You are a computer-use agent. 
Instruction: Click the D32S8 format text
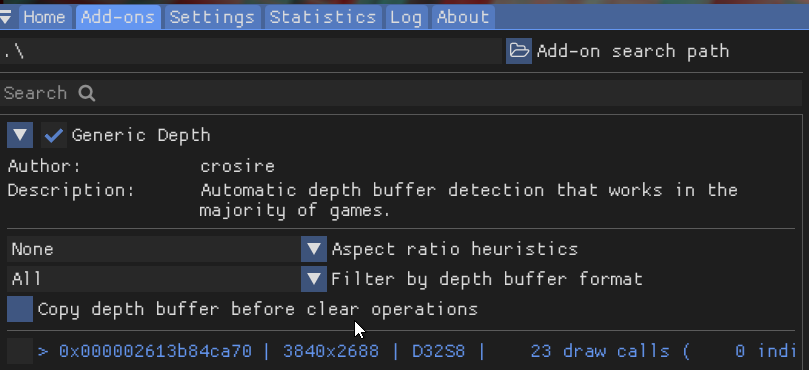point(439,351)
